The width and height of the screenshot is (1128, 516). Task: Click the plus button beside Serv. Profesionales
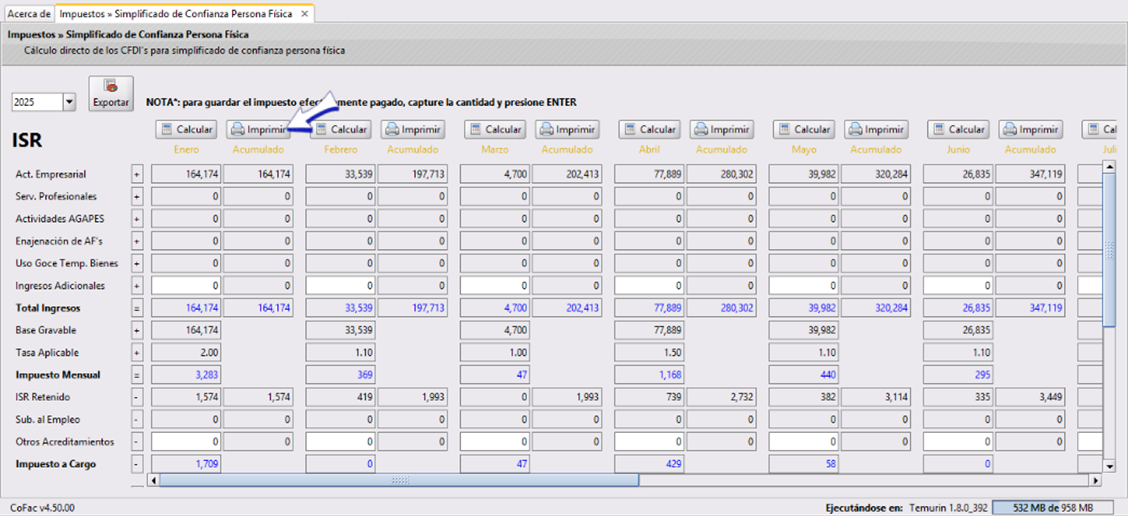[137, 196]
